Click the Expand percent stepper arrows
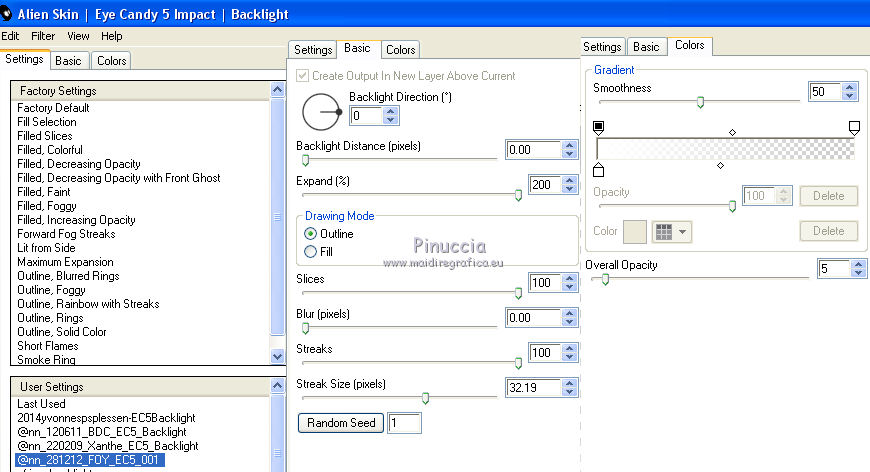The width and height of the screenshot is (870, 472). click(569, 185)
